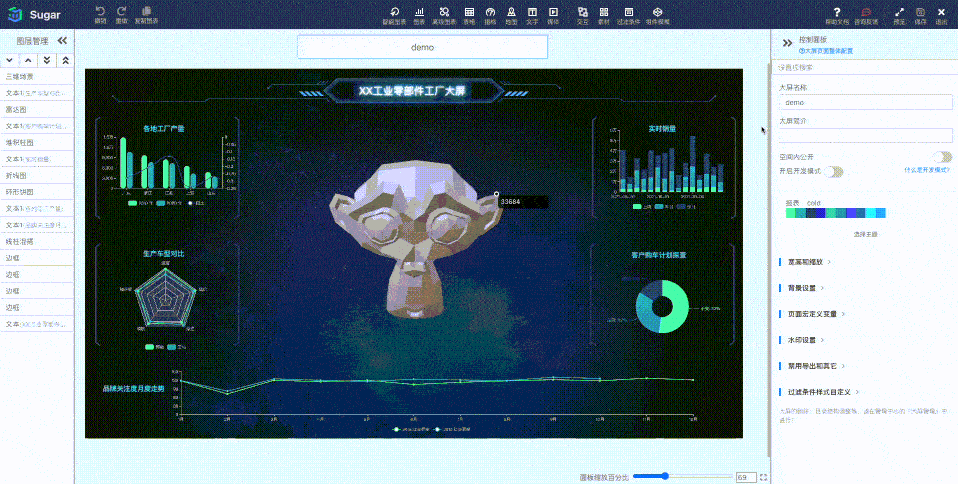Image resolution: width=958 pixels, height=484 pixels.
Task: Toggle the 空间内公开 switch
Action: (942, 157)
